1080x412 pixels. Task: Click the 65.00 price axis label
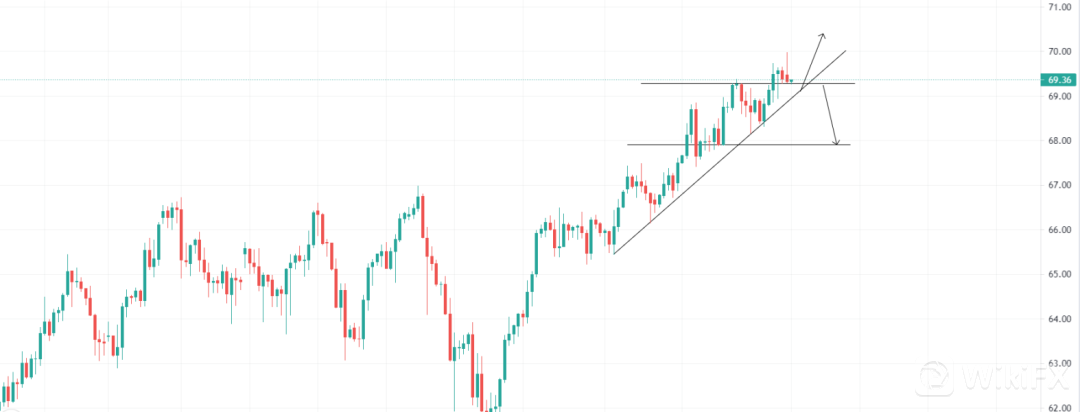[1059, 274]
